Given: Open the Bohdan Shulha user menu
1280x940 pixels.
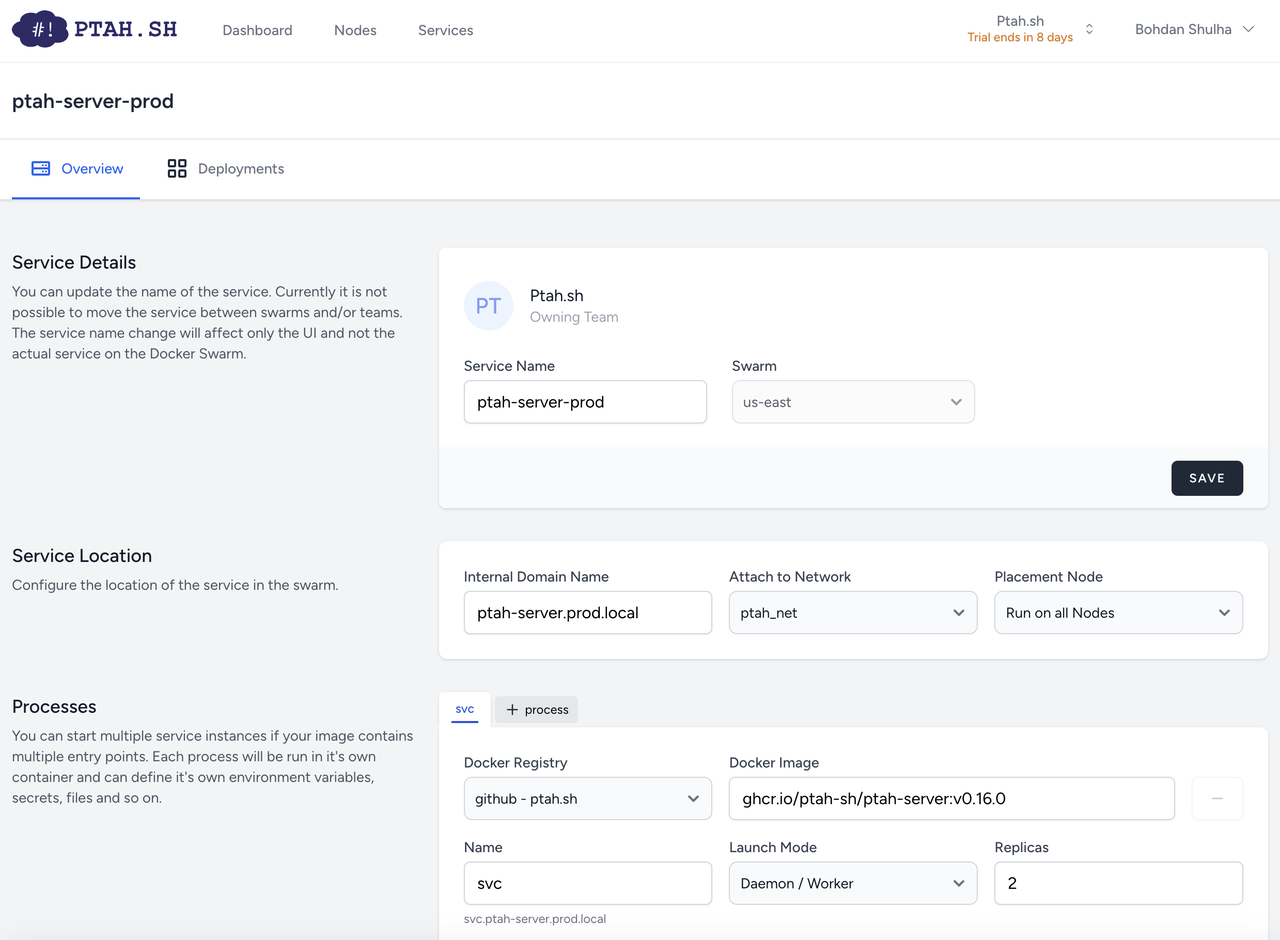Looking at the screenshot, I should pos(1194,30).
